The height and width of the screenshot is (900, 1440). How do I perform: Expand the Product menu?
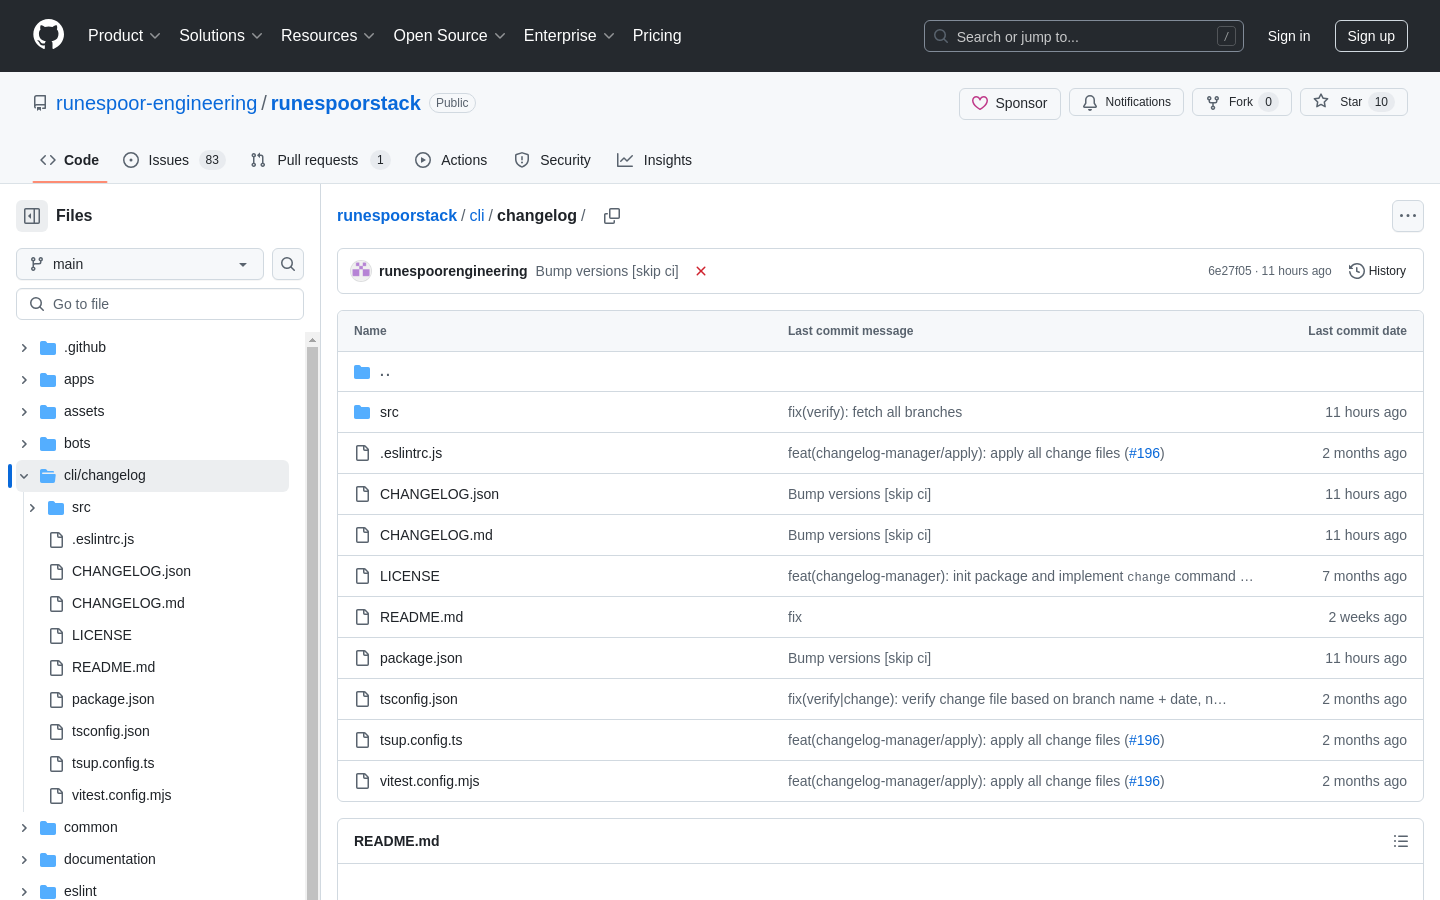[124, 36]
